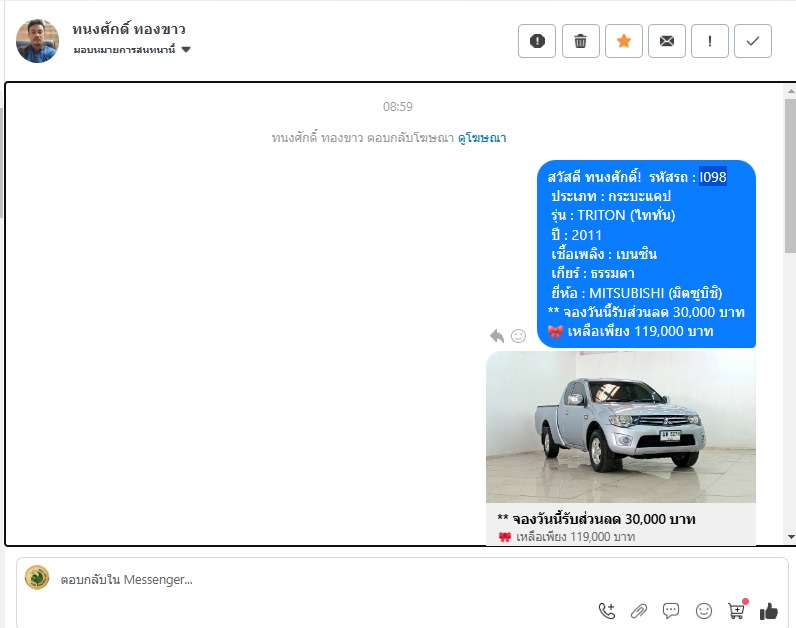Send a thumbs up like
The image size is (796, 628).
coord(769,610)
